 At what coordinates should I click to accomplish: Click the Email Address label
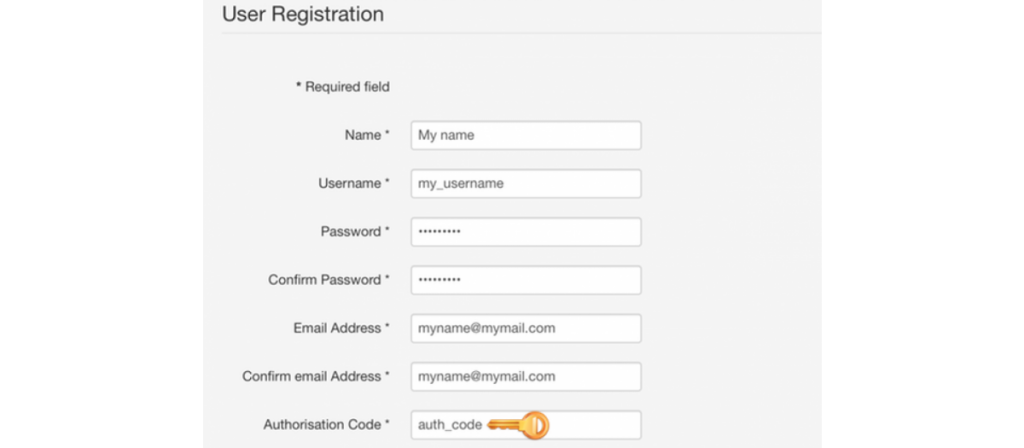(337, 328)
